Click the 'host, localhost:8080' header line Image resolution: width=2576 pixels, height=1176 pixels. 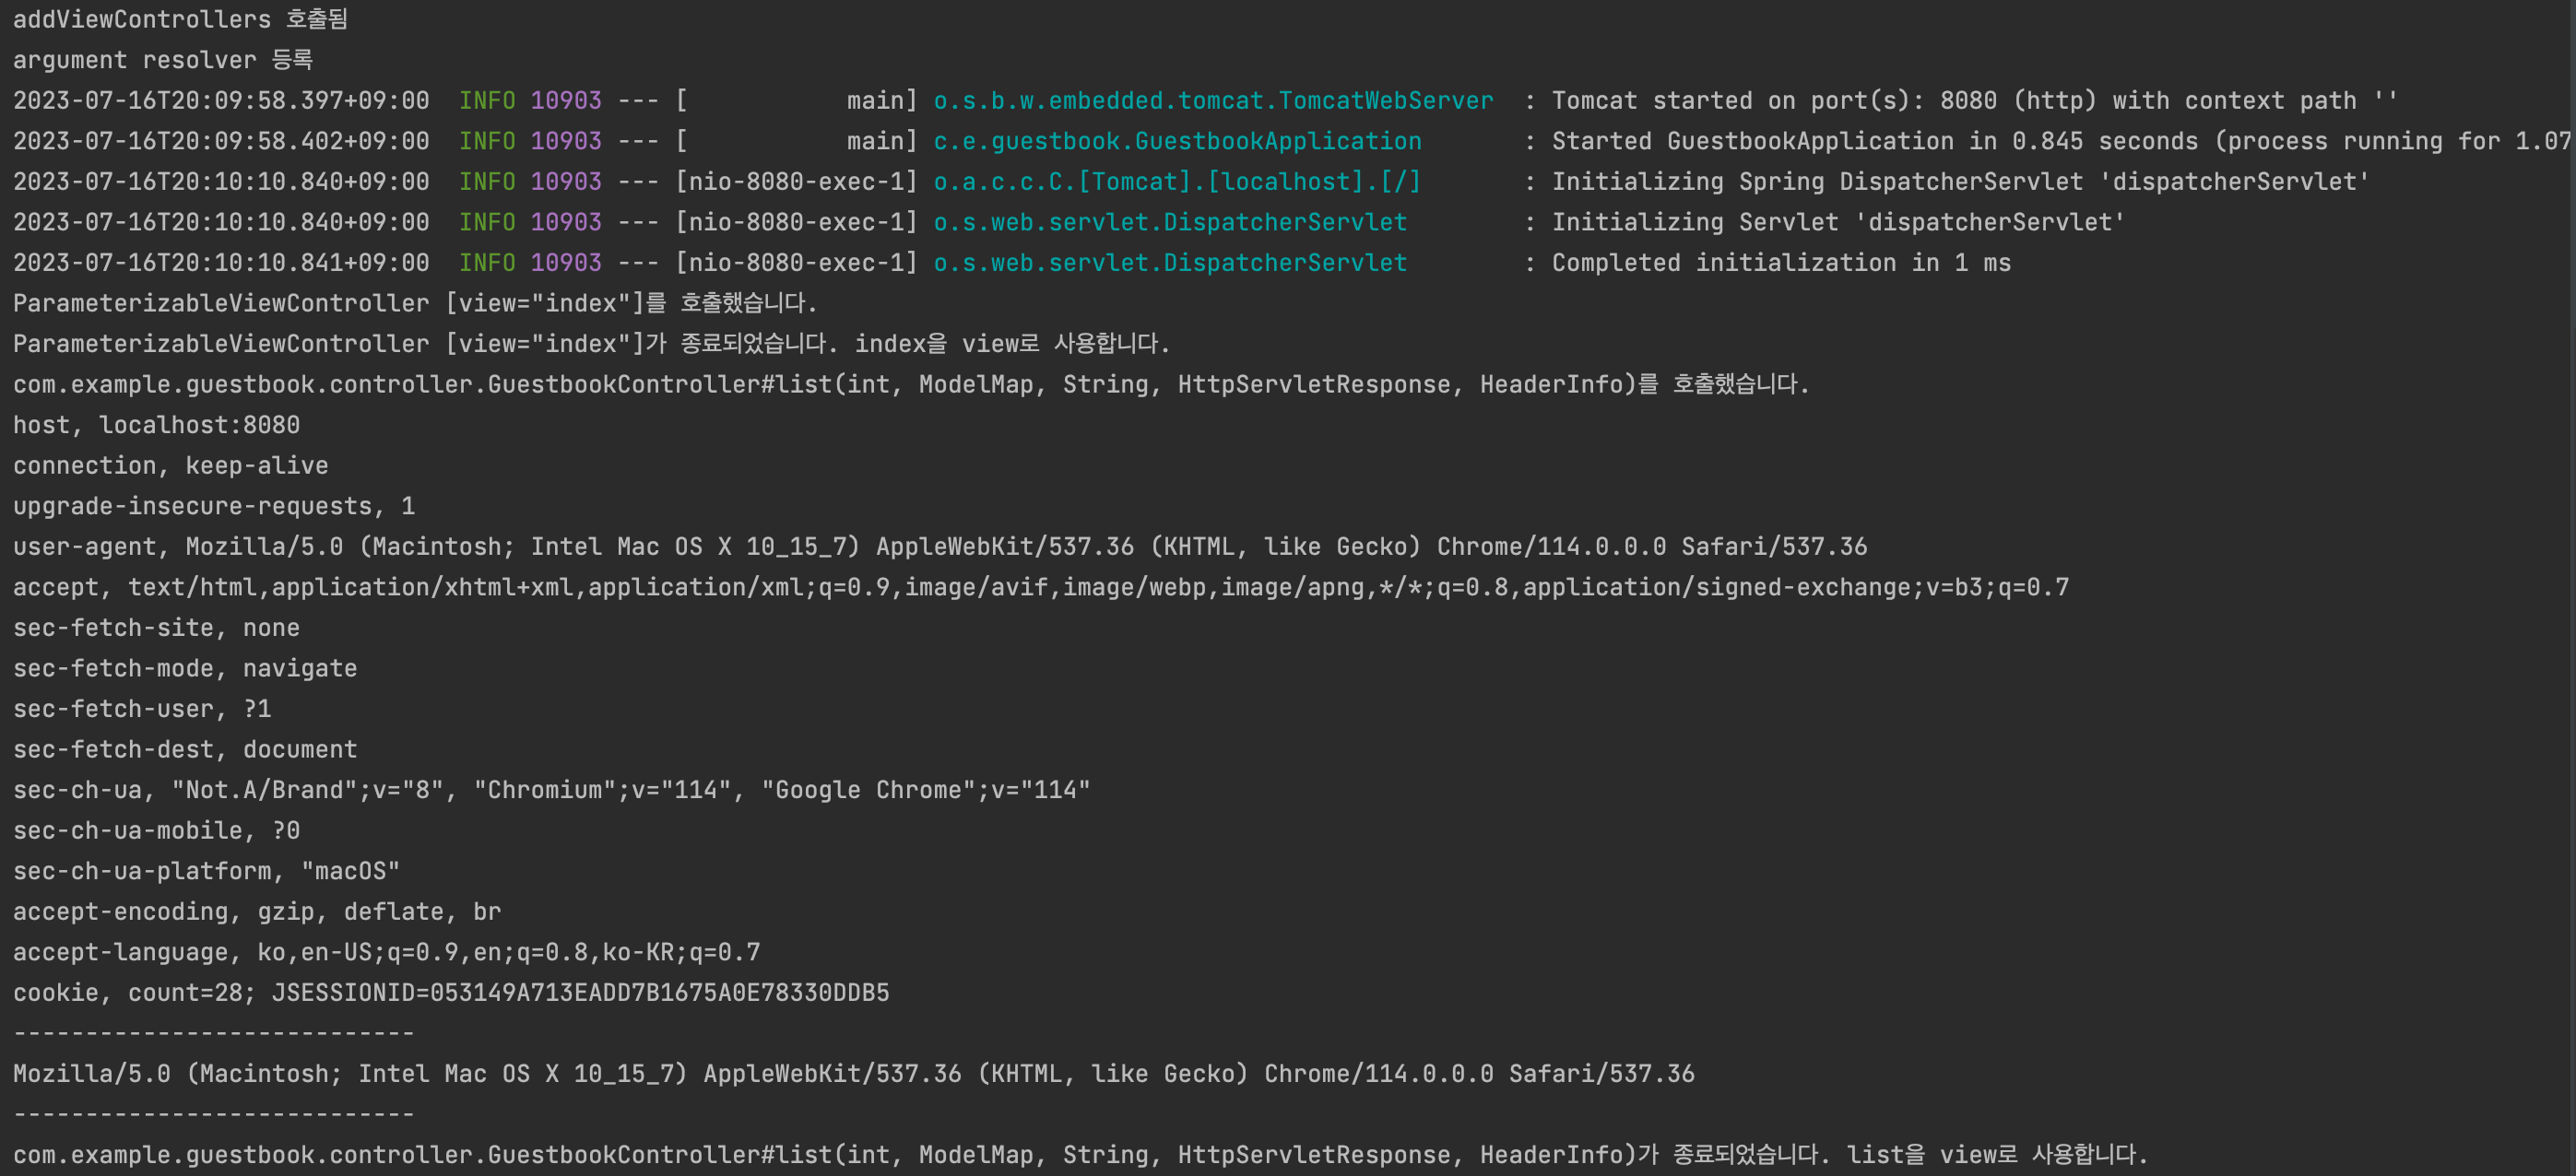point(156,425)
